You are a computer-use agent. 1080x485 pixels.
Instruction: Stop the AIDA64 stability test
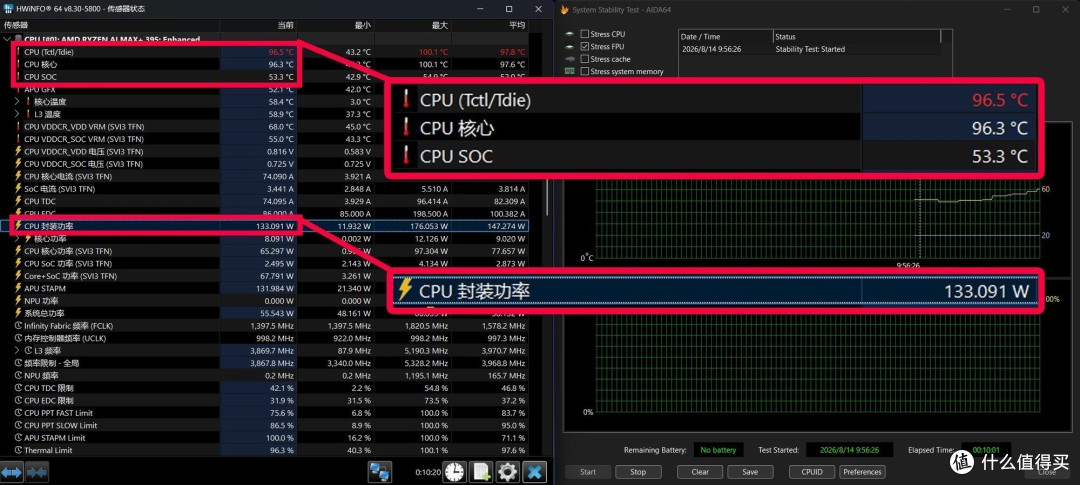coord(638,472)
